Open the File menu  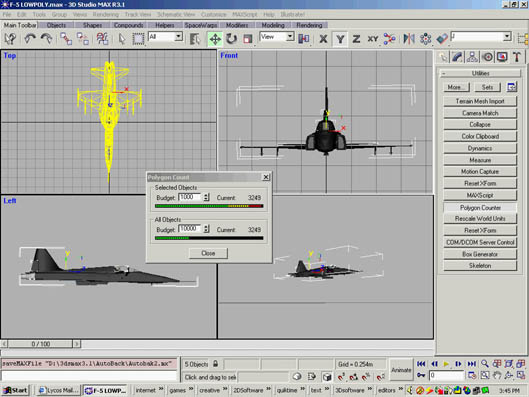(7, 15)
